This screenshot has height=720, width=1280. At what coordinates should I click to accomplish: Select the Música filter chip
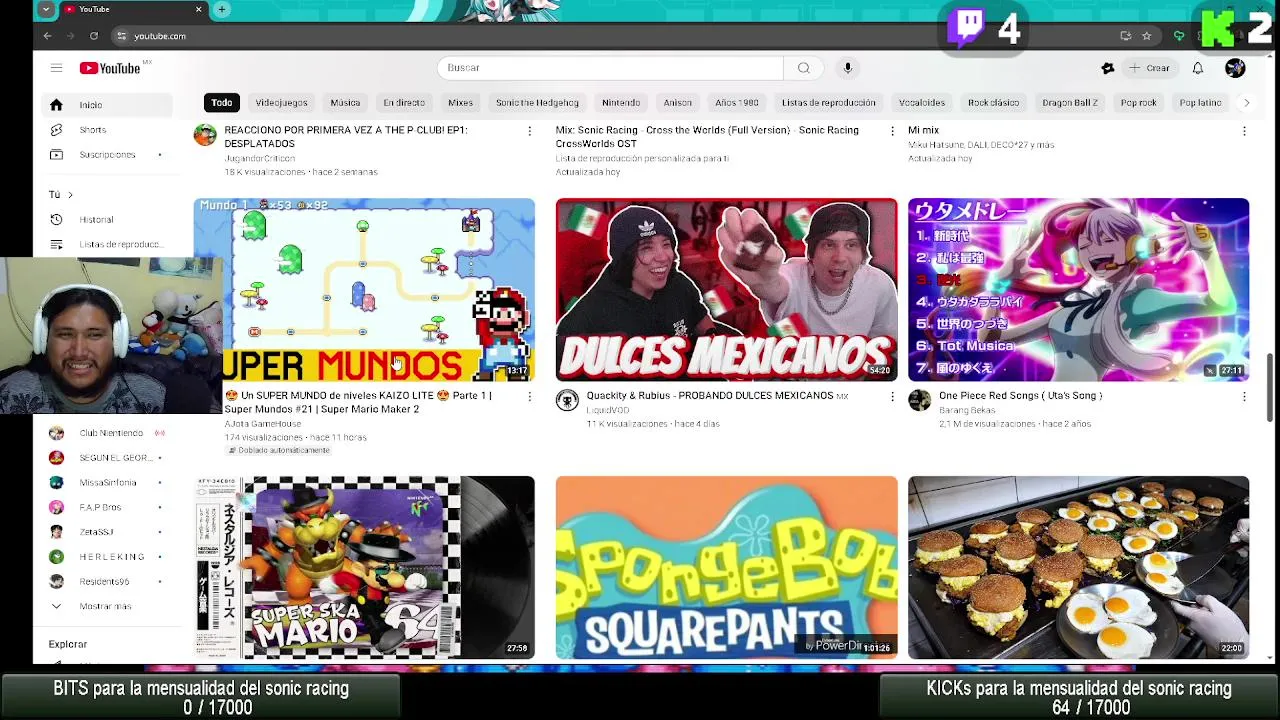(345, 102)
